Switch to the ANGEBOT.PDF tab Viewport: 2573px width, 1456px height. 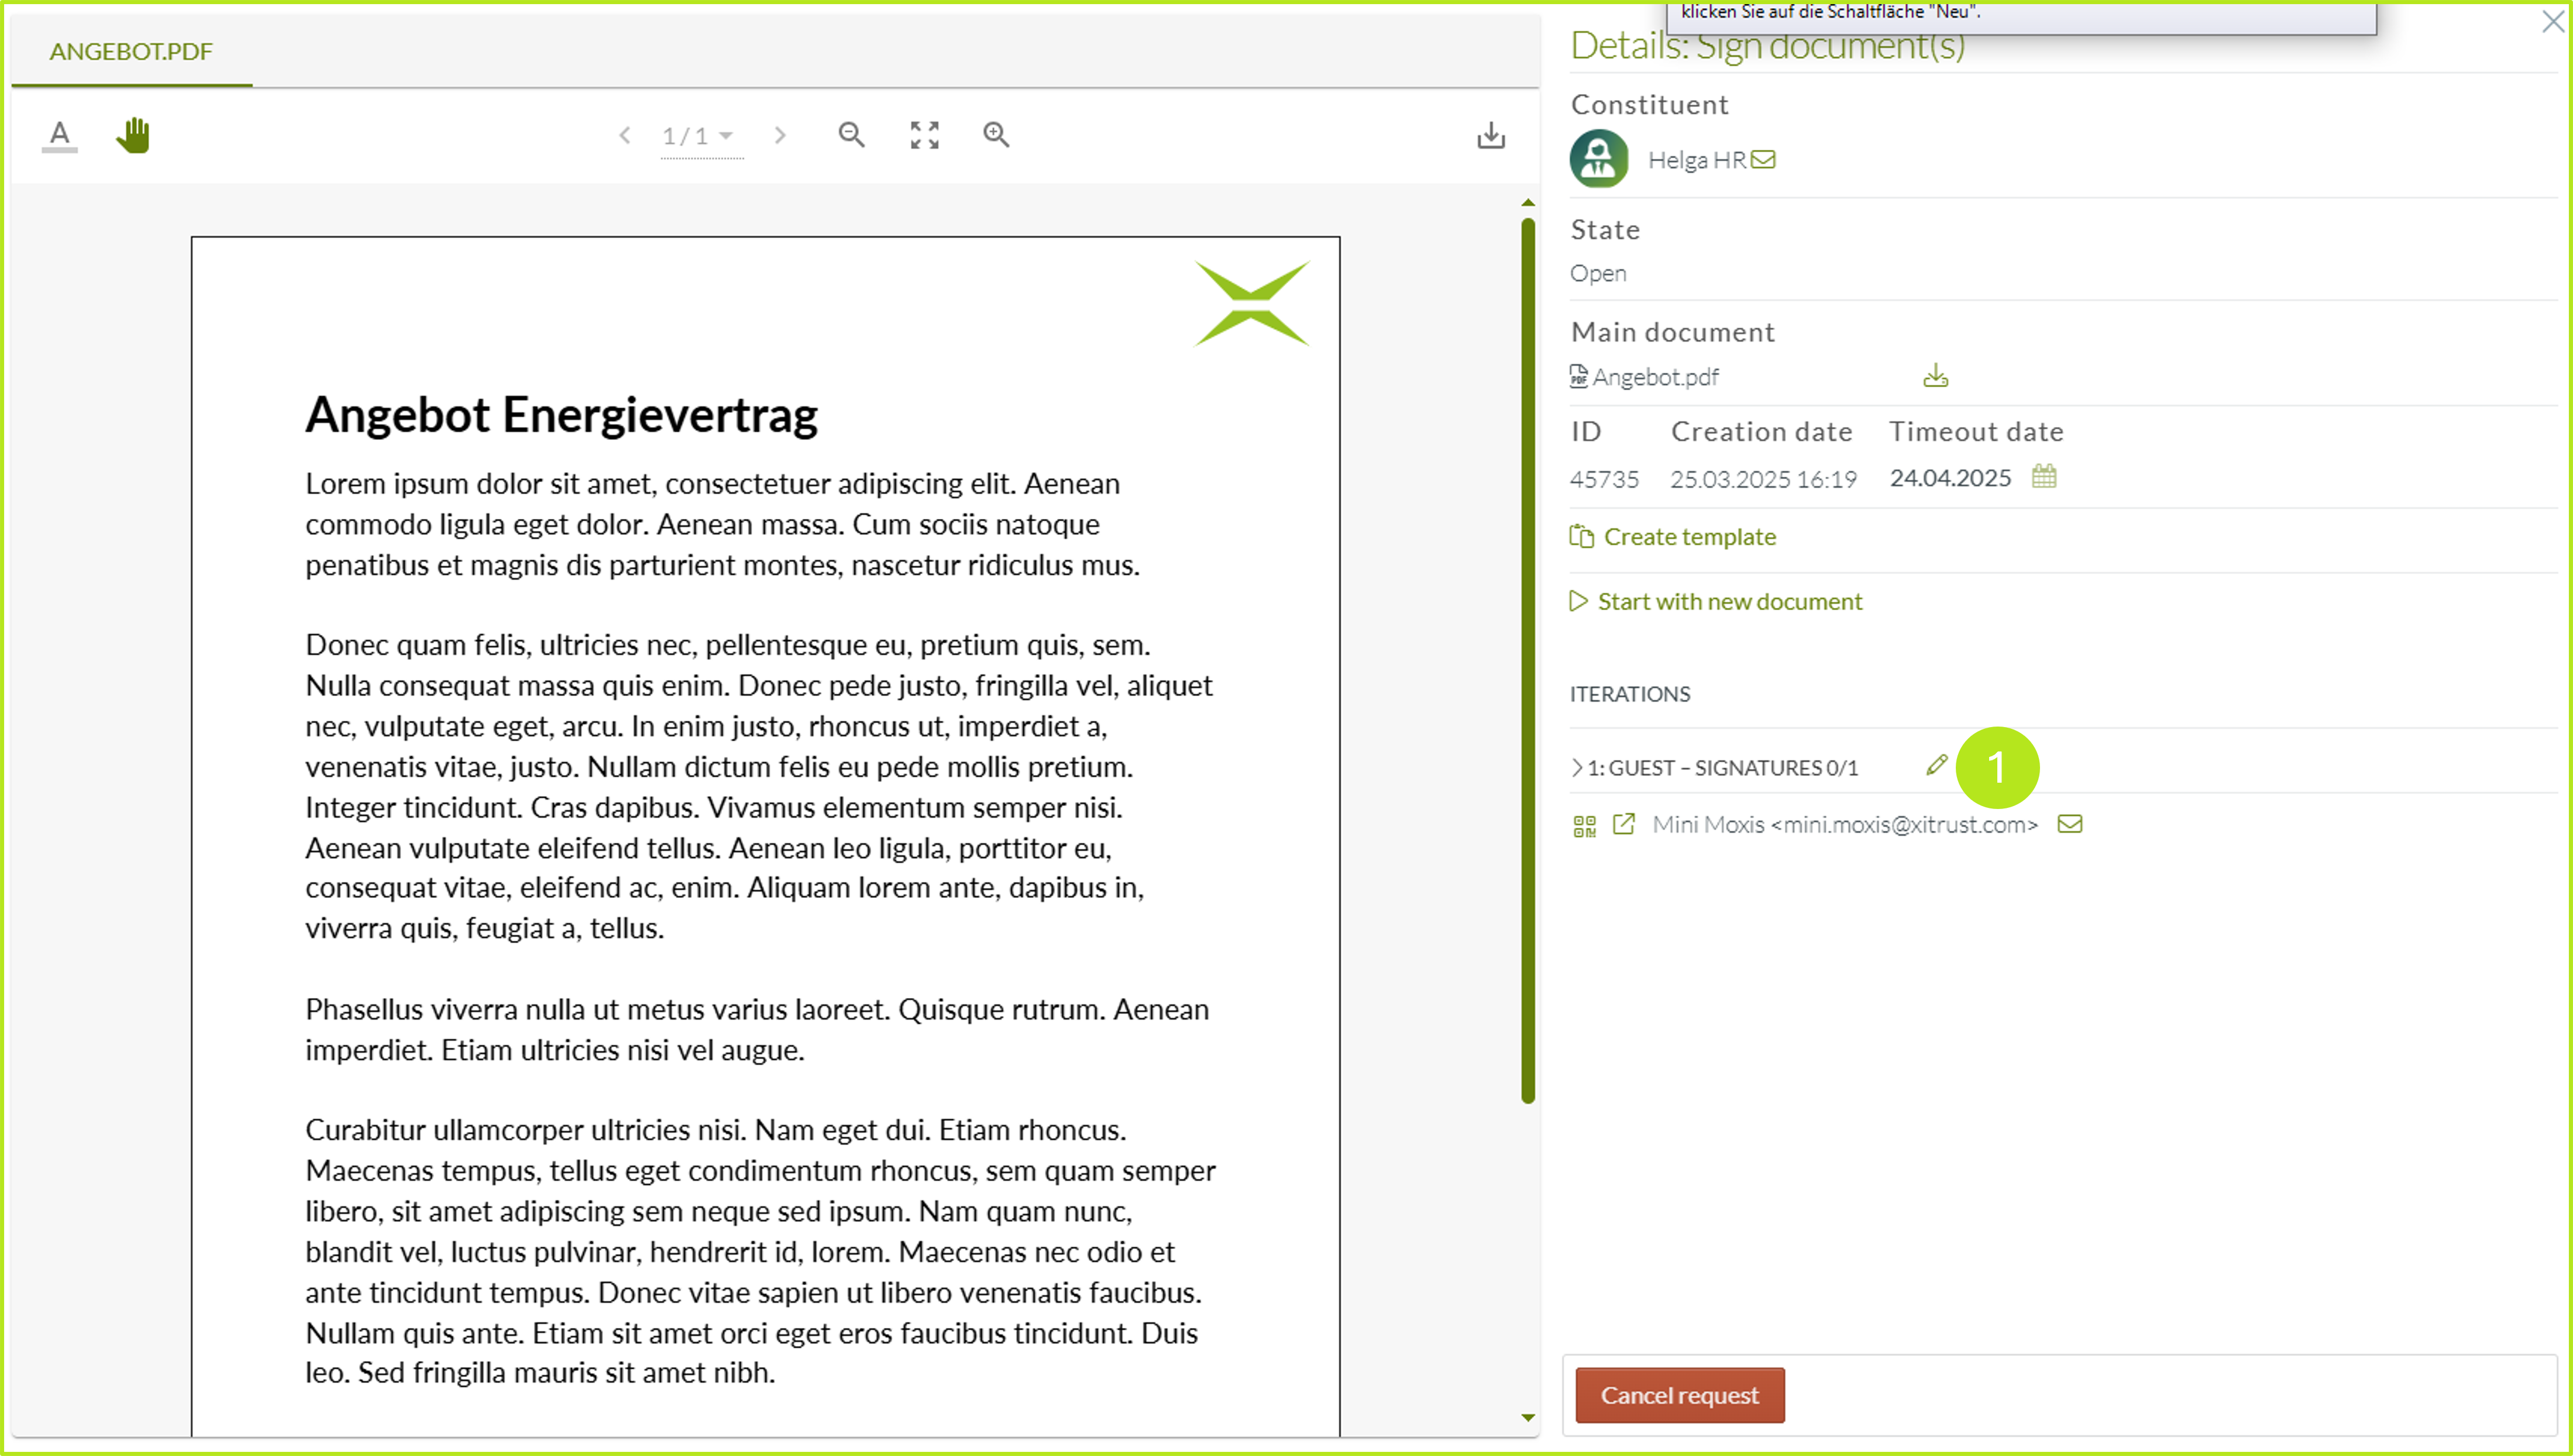click(131, 51)
